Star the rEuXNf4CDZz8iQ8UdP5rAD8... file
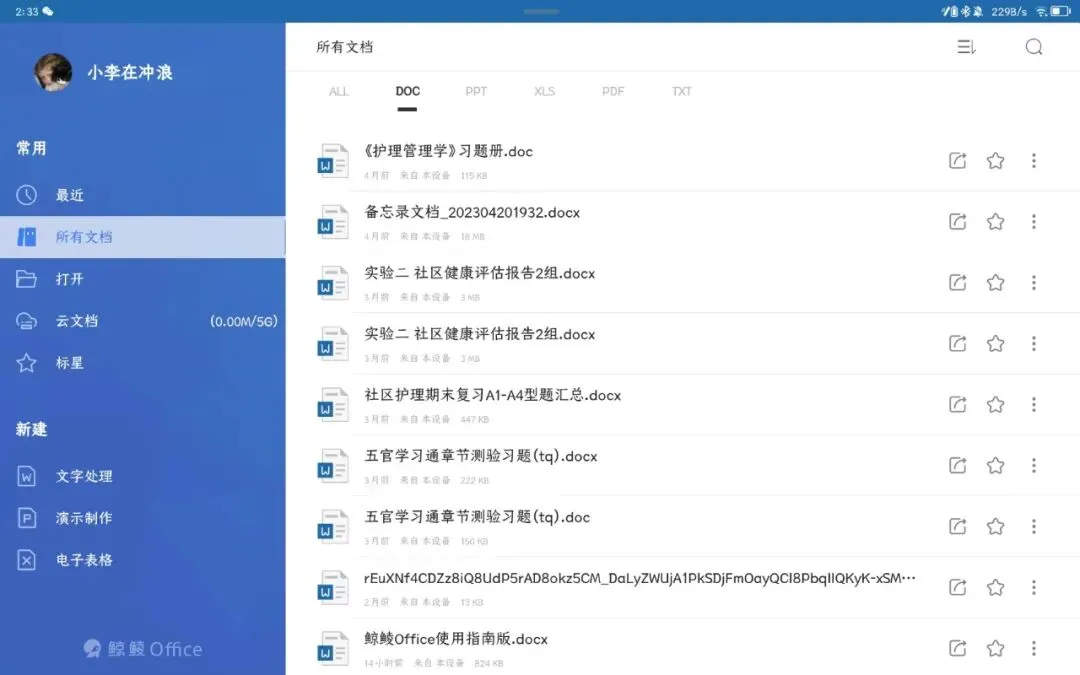 tap(995, 587)
